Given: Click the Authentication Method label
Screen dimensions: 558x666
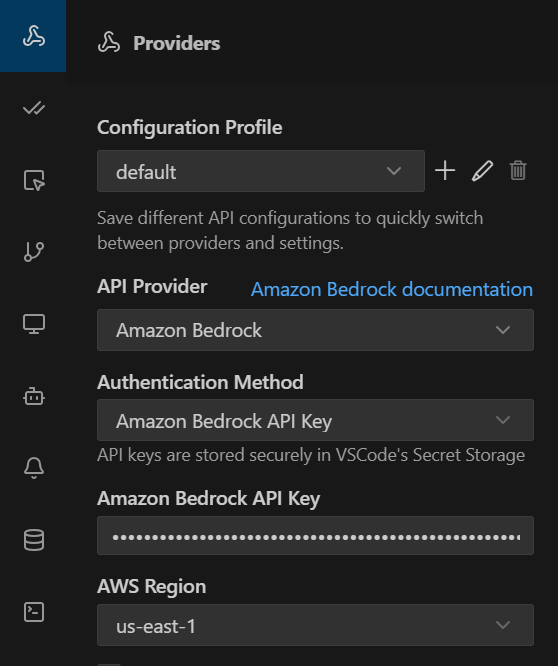Looking at the screenshot, I should click(x=200, y=382).
